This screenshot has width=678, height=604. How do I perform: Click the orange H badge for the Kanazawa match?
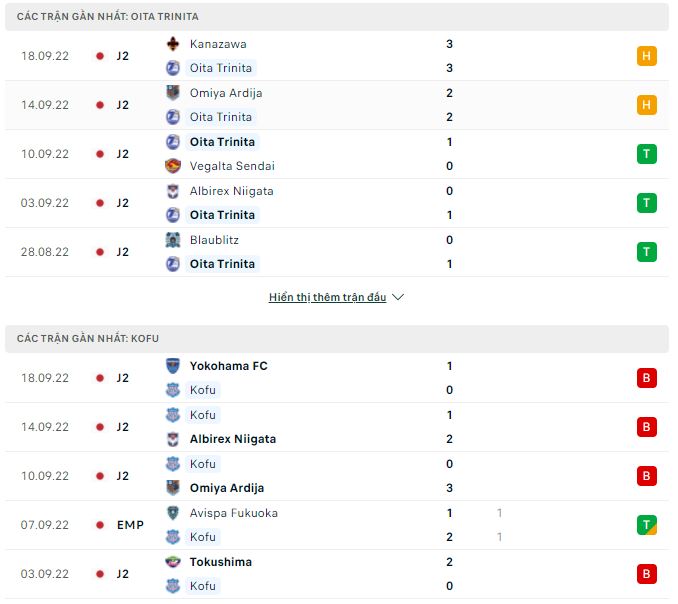pos(646,56)
